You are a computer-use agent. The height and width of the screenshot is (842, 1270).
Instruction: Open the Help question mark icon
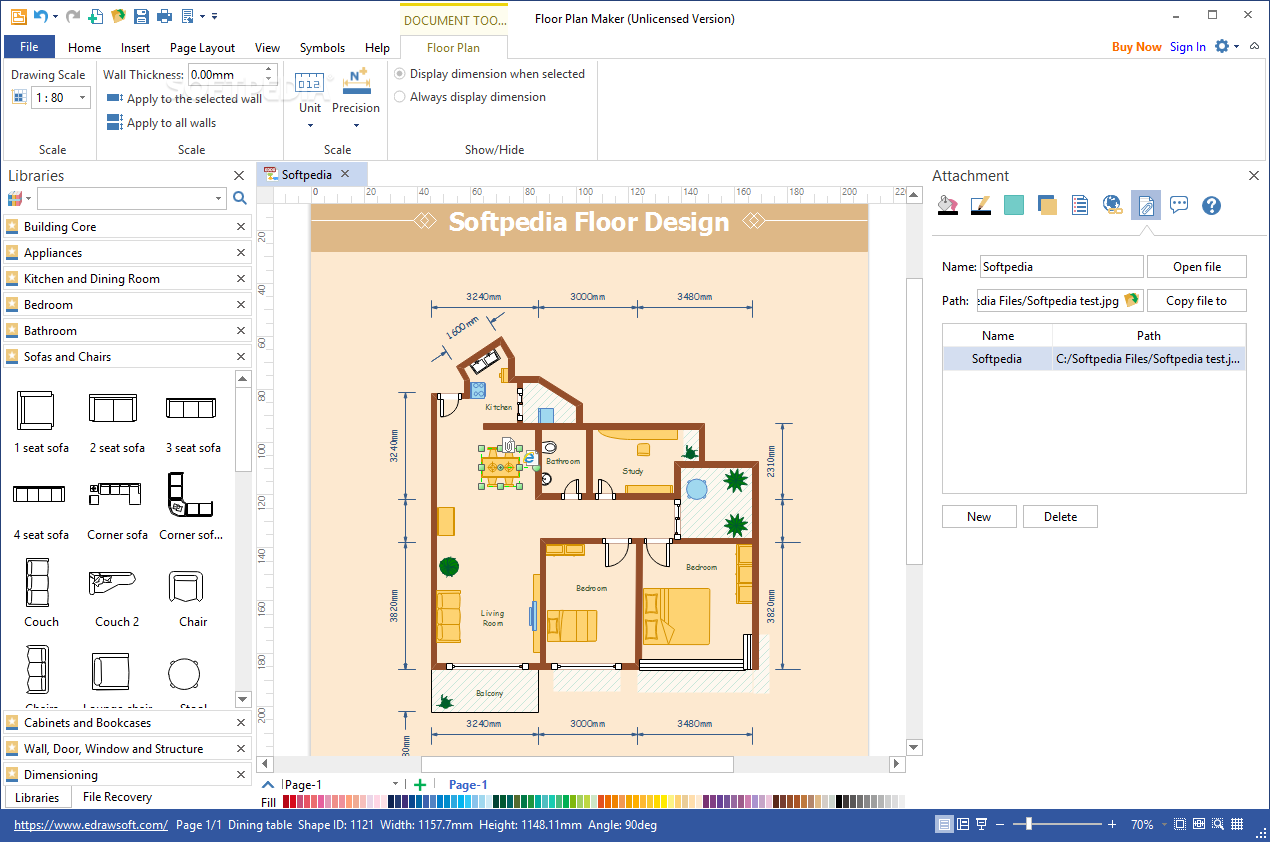pyautogui.click(x=1212, y=205)
